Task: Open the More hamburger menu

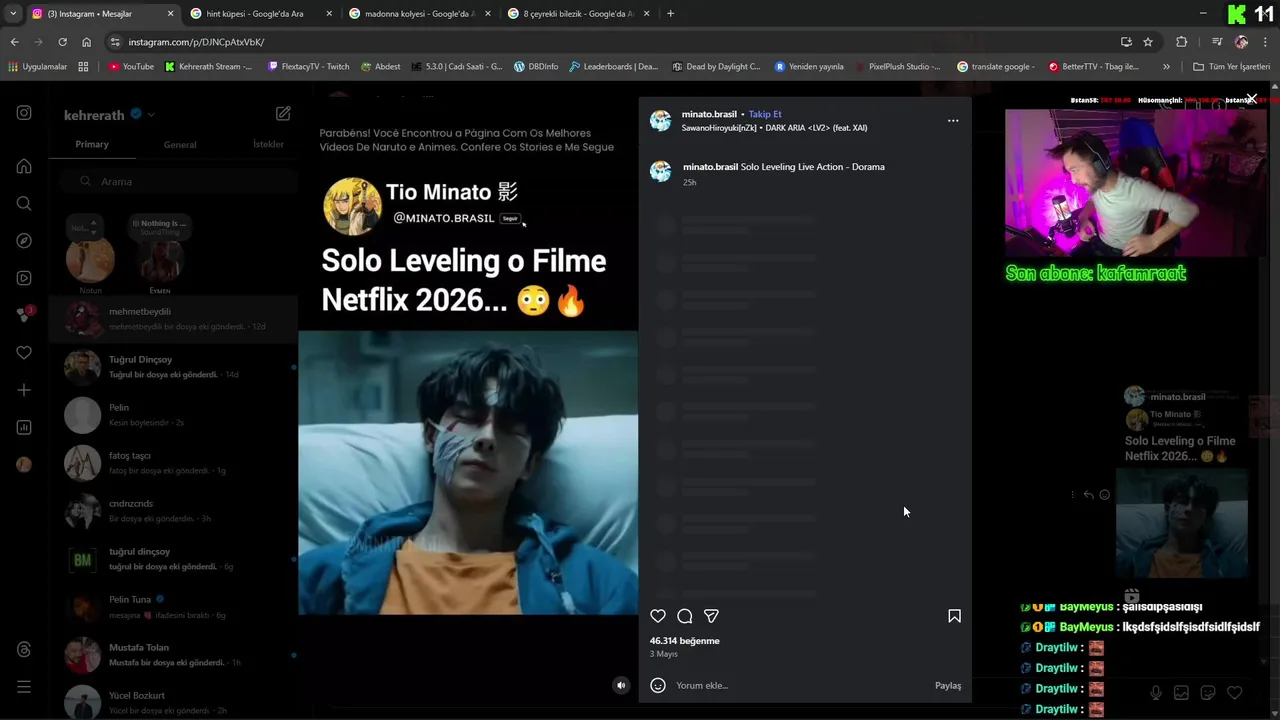Action: click(24, 687)
